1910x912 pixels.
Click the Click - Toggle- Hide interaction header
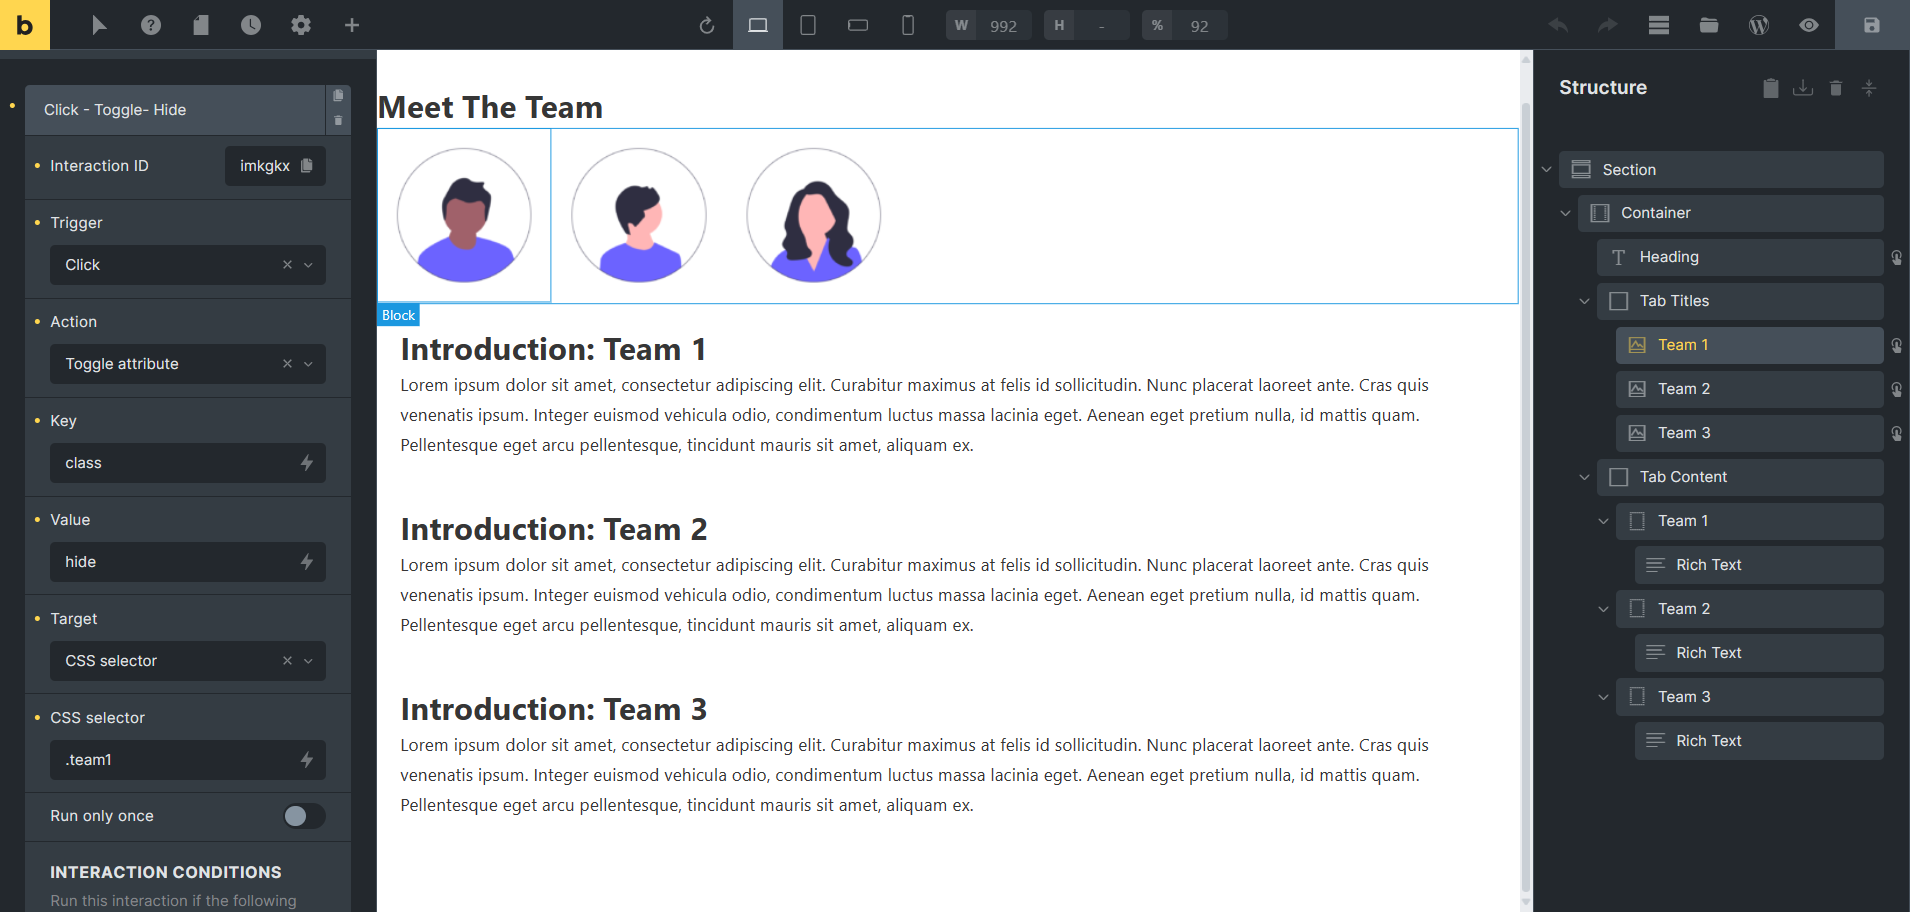point(175,110)
